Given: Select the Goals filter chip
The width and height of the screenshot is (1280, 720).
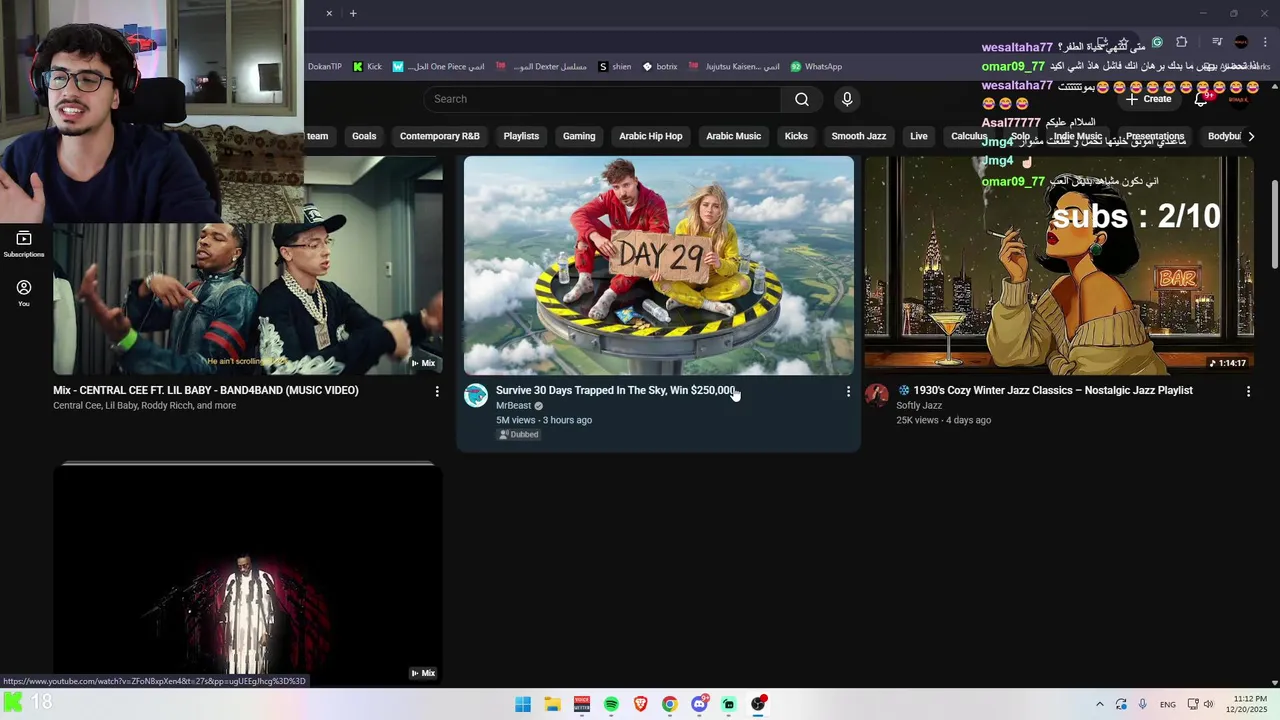Looking at the screenshot, I should 364,136.
